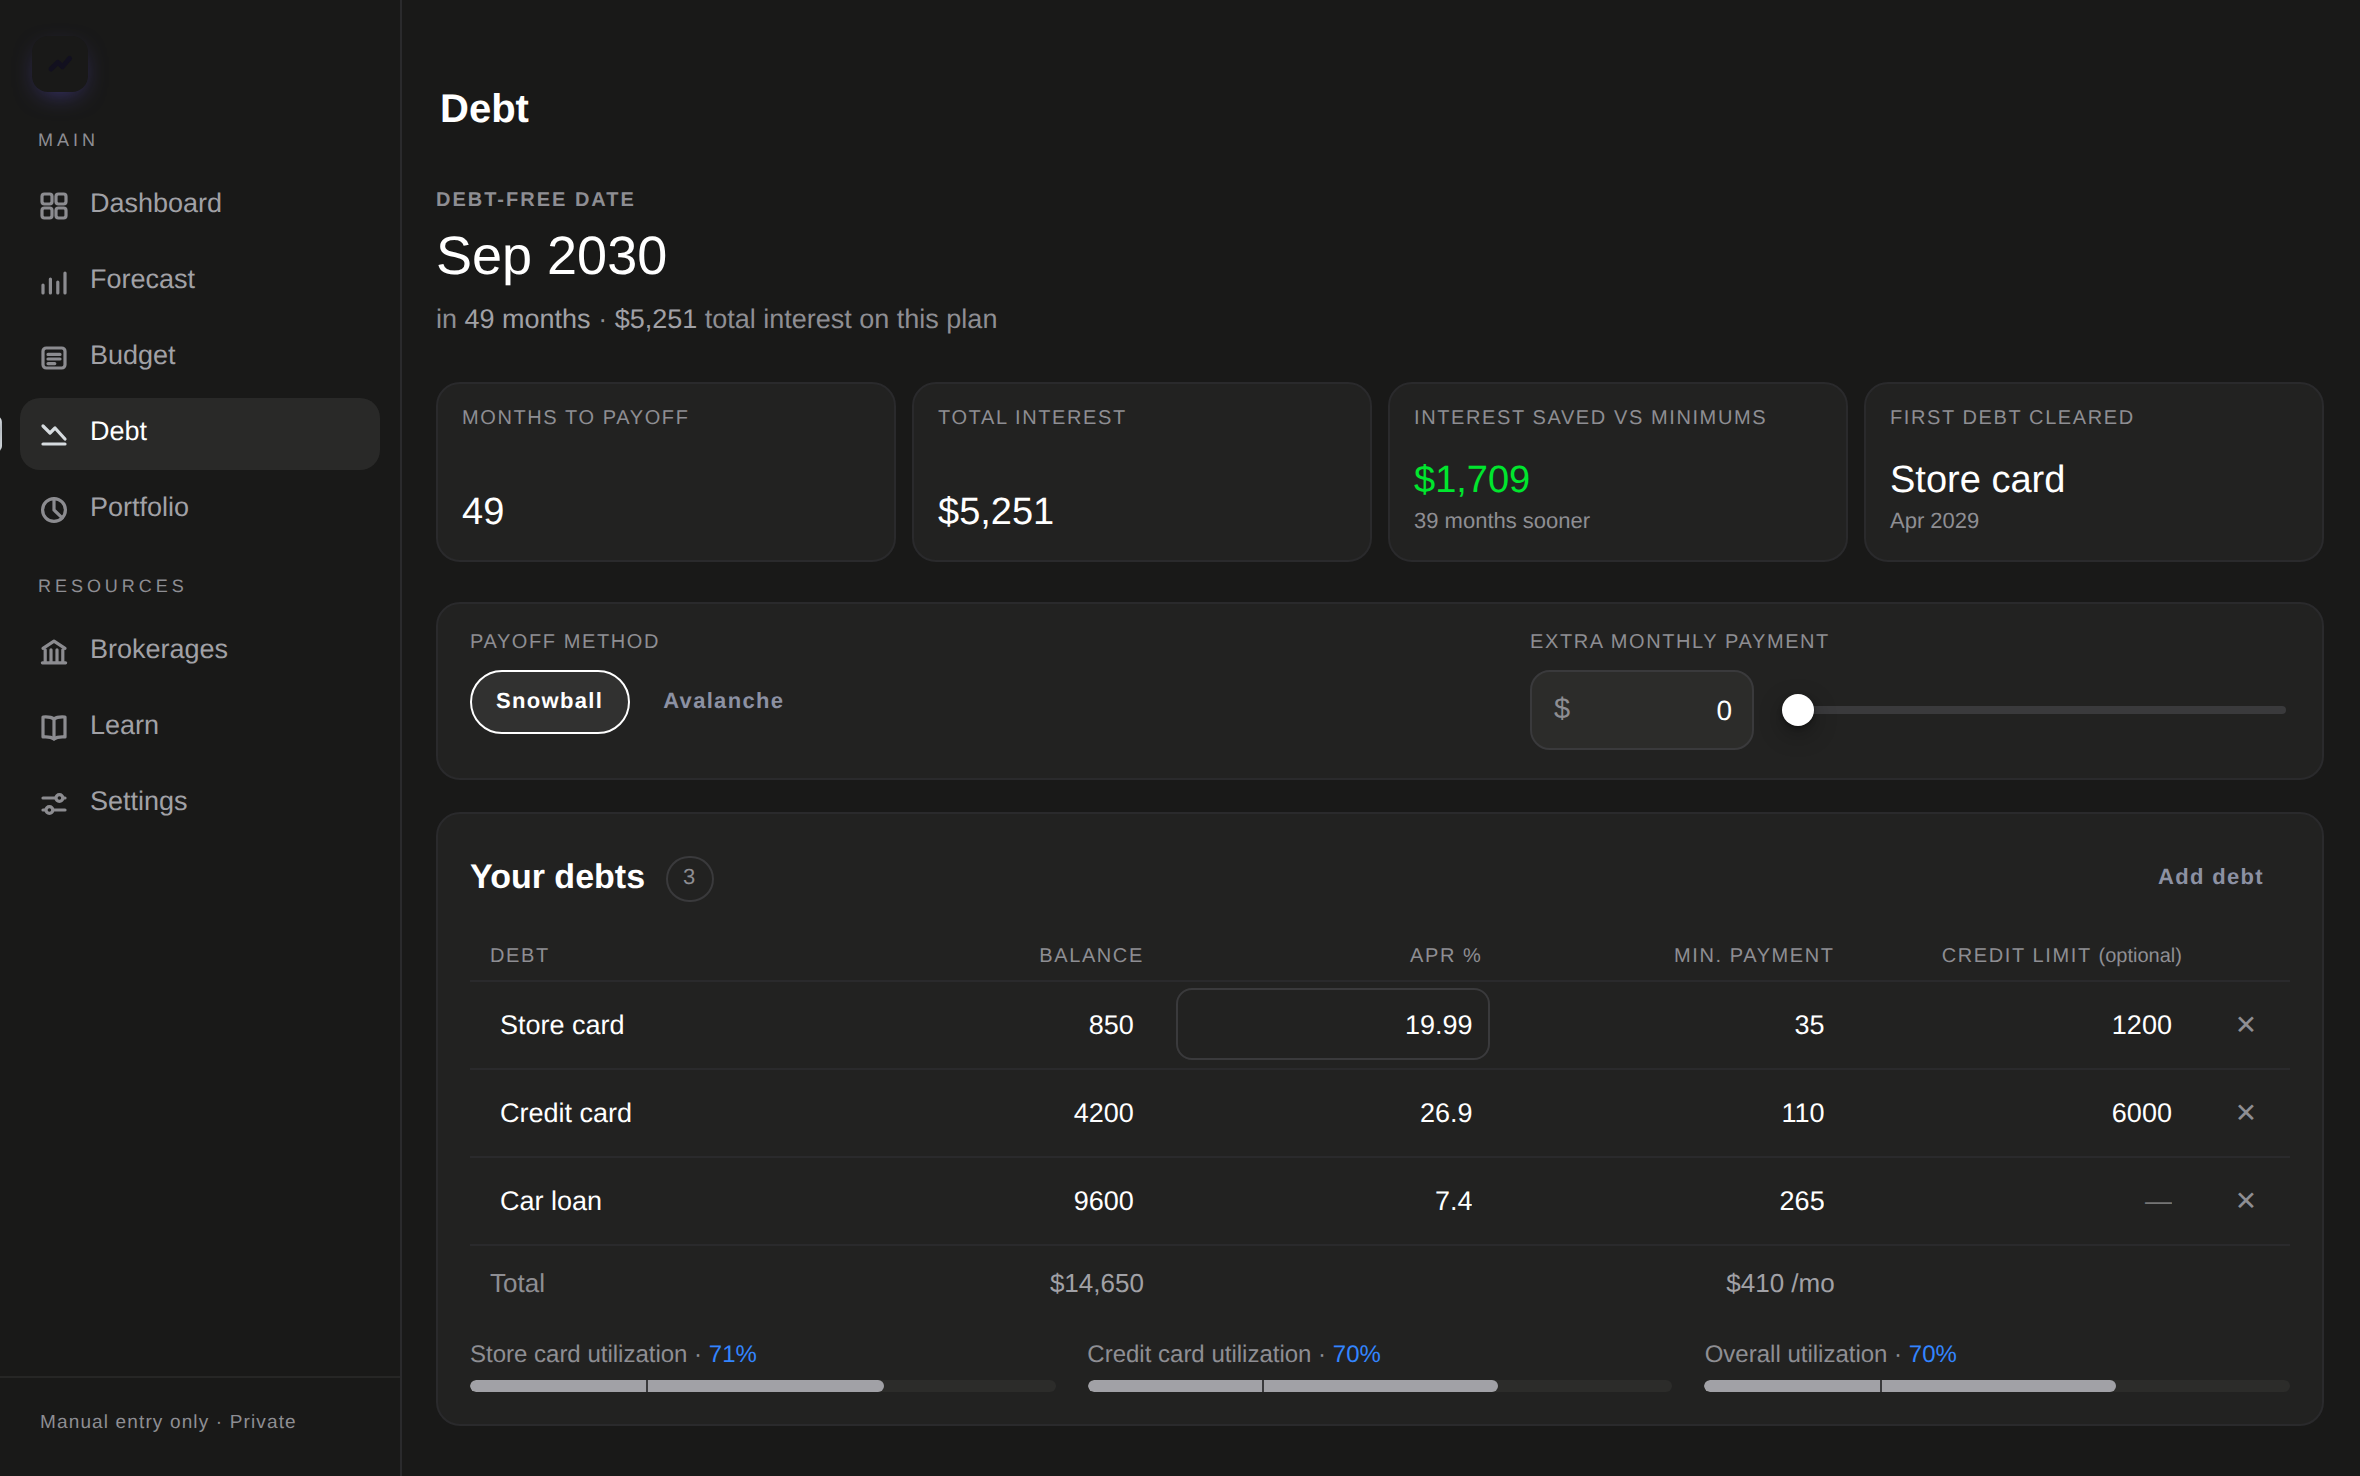The width and height of the screenshot is (2360, 1476).
Task: Click the Brokerages bank building icon
Action: (x=54, y=651)
